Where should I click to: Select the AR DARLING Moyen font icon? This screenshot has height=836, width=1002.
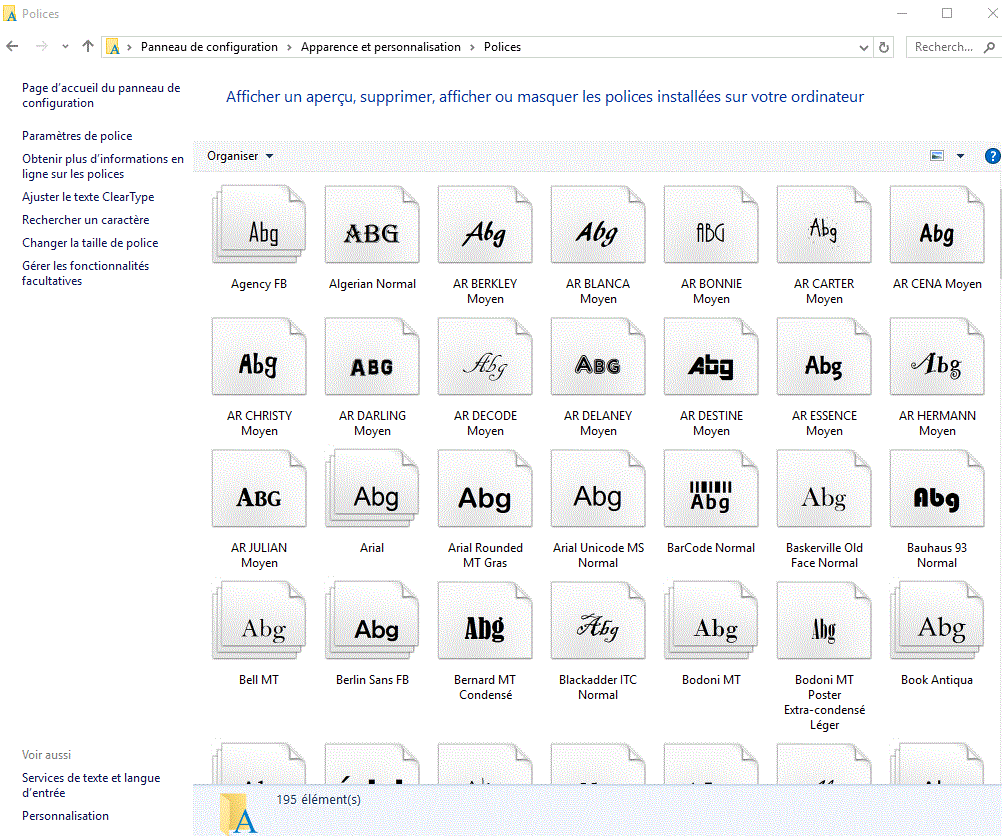pos(372,356)
